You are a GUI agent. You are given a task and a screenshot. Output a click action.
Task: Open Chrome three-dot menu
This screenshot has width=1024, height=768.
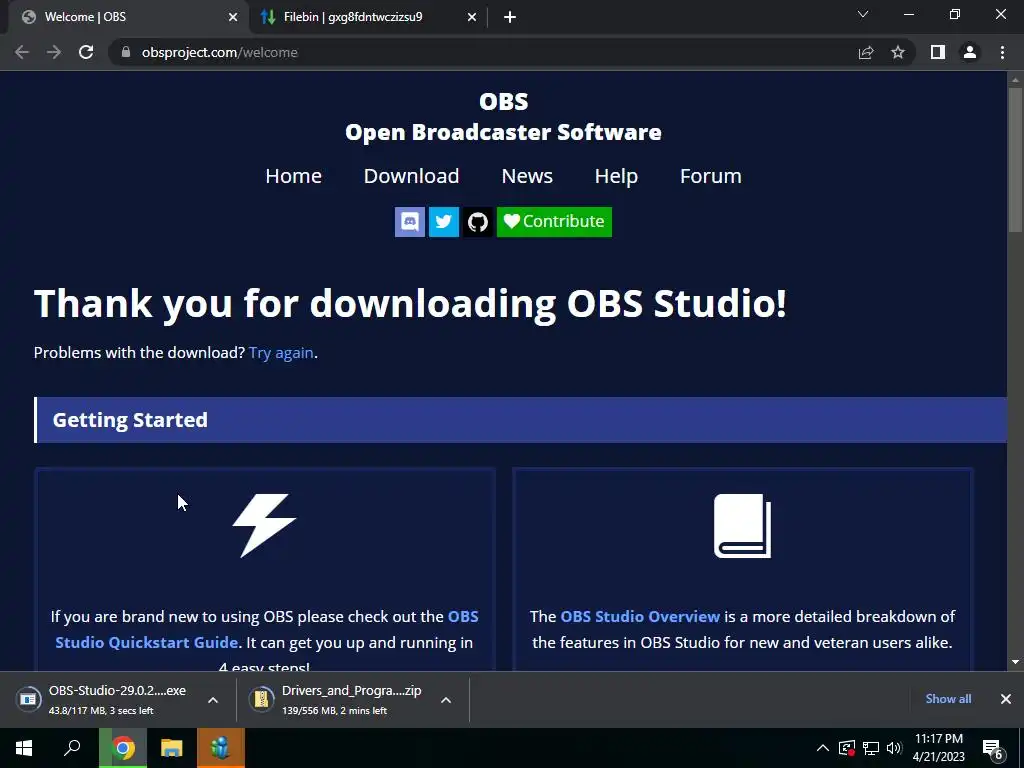tap(1002, 52)
